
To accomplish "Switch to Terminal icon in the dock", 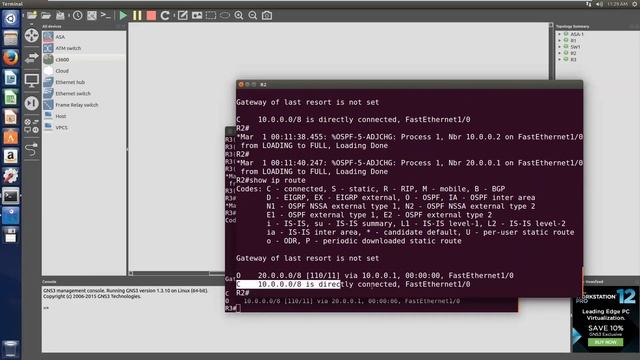I will [x=11, y=196].
